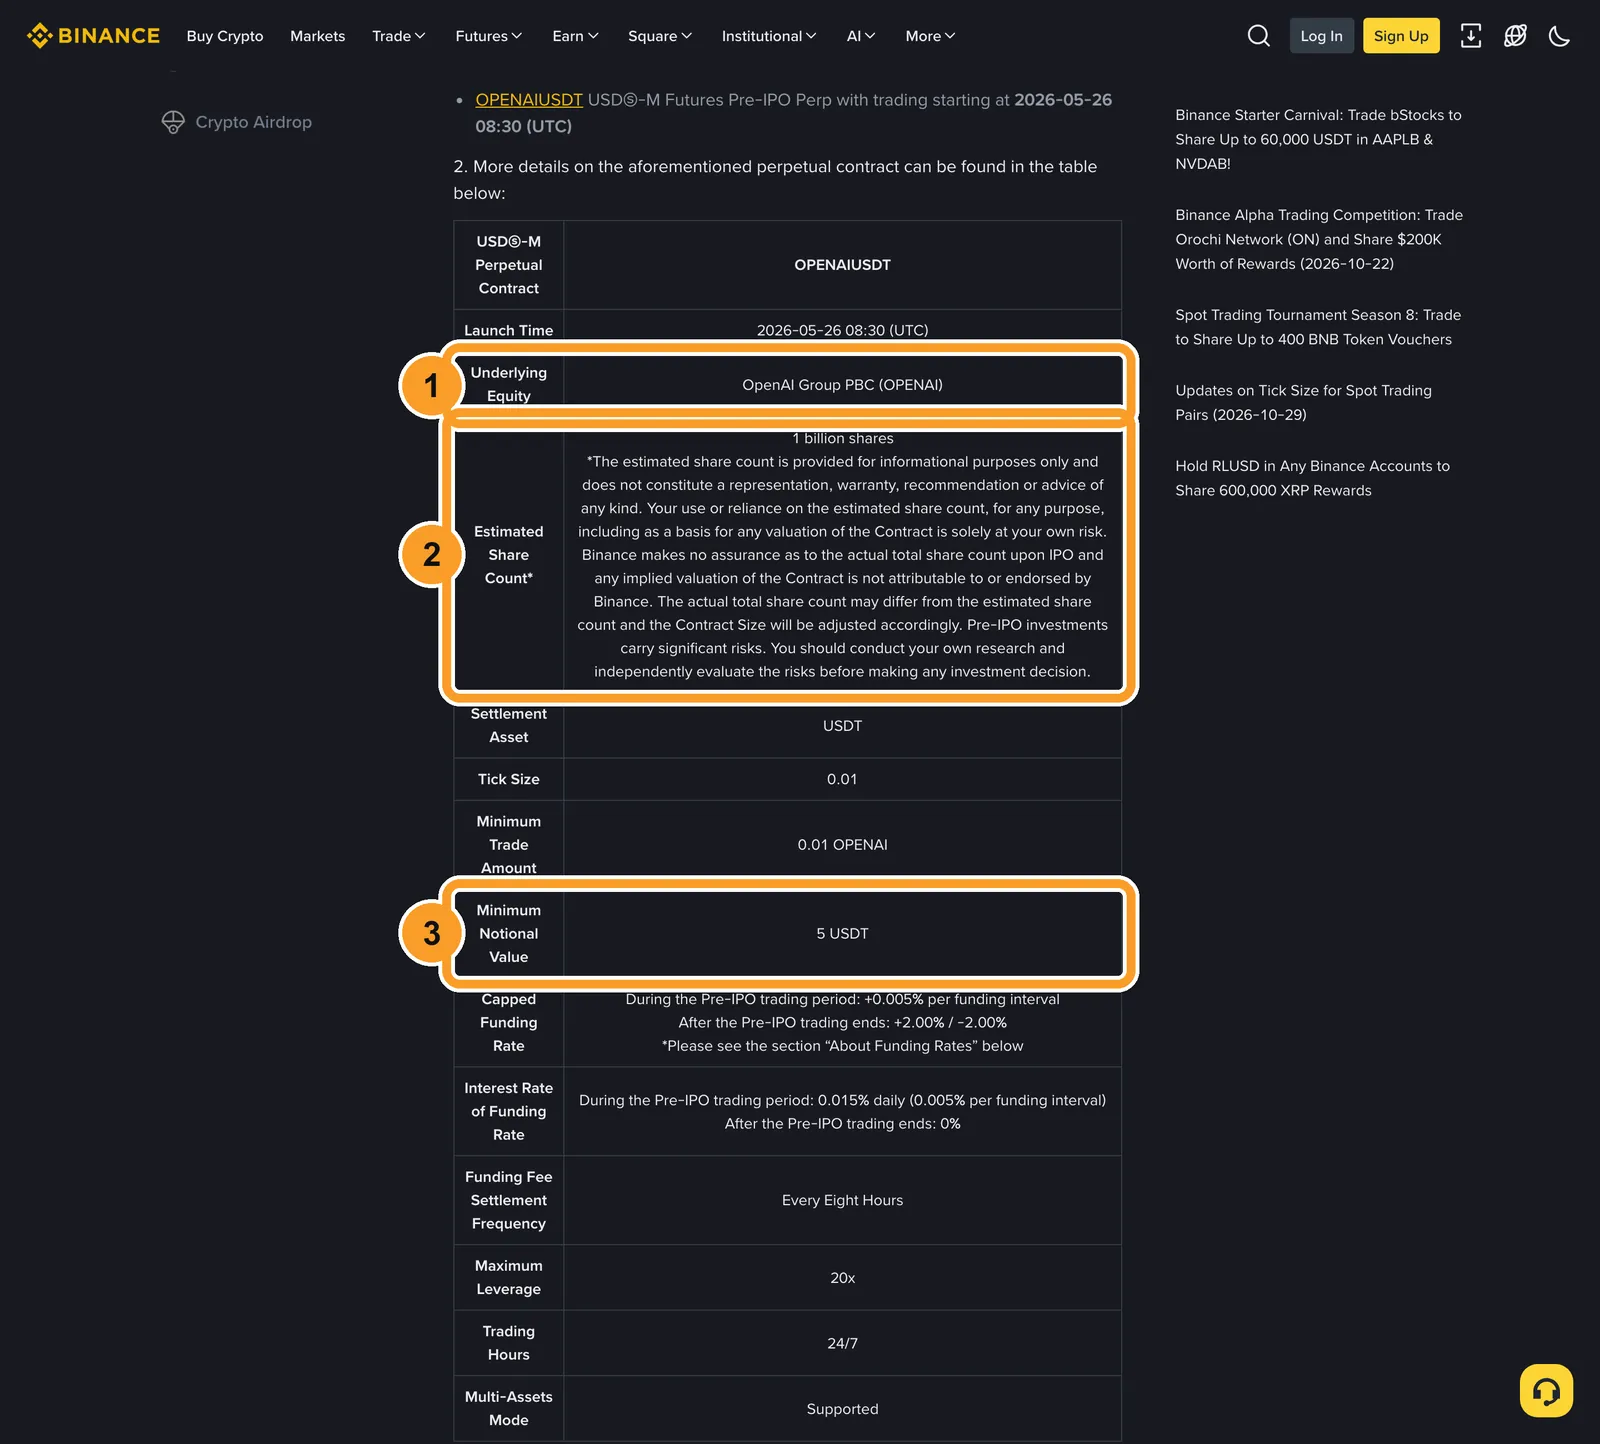Select the Multi-Assets Mode Supported value

tap(842, 1409)
